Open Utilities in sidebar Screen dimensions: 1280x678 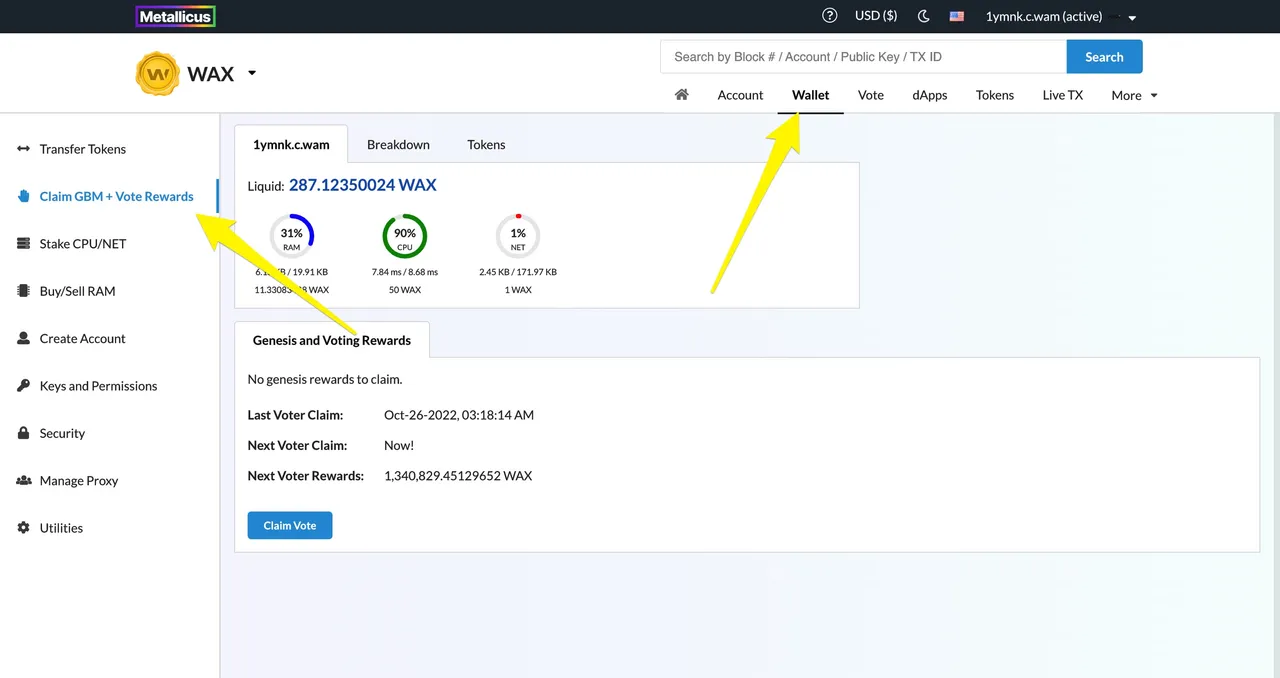coord(61,528)
